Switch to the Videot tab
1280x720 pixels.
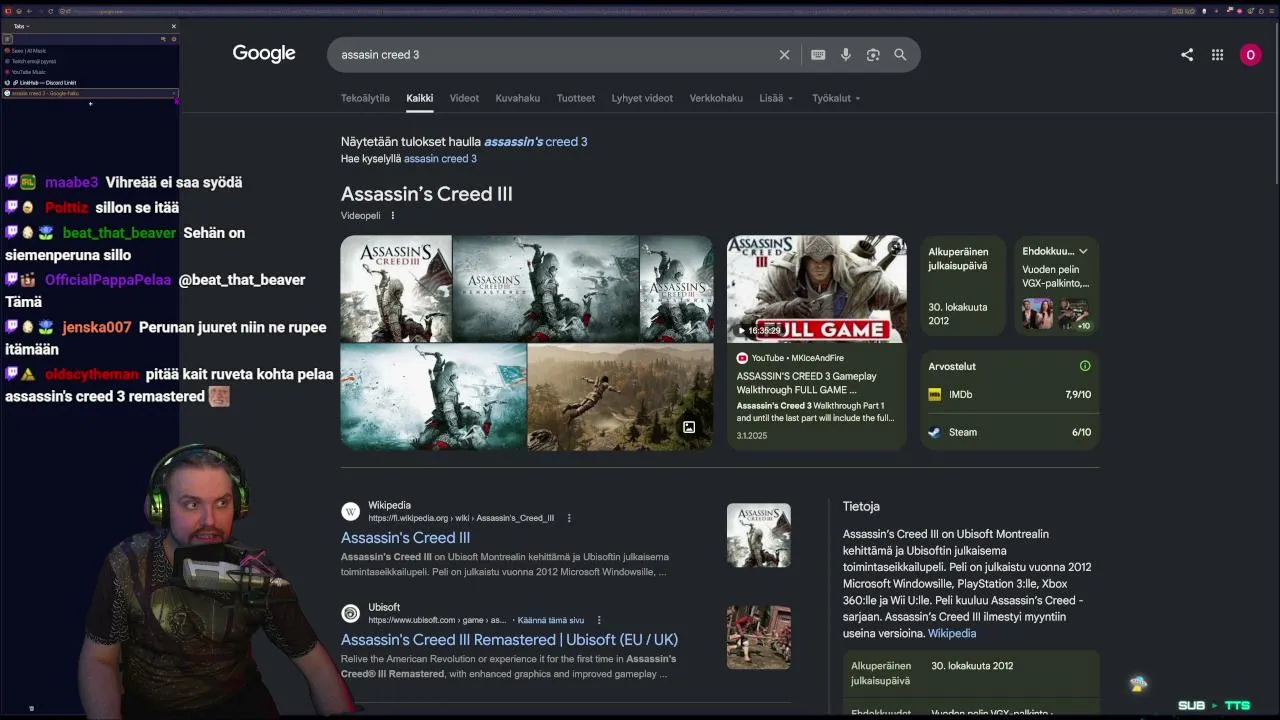[464, 98]
